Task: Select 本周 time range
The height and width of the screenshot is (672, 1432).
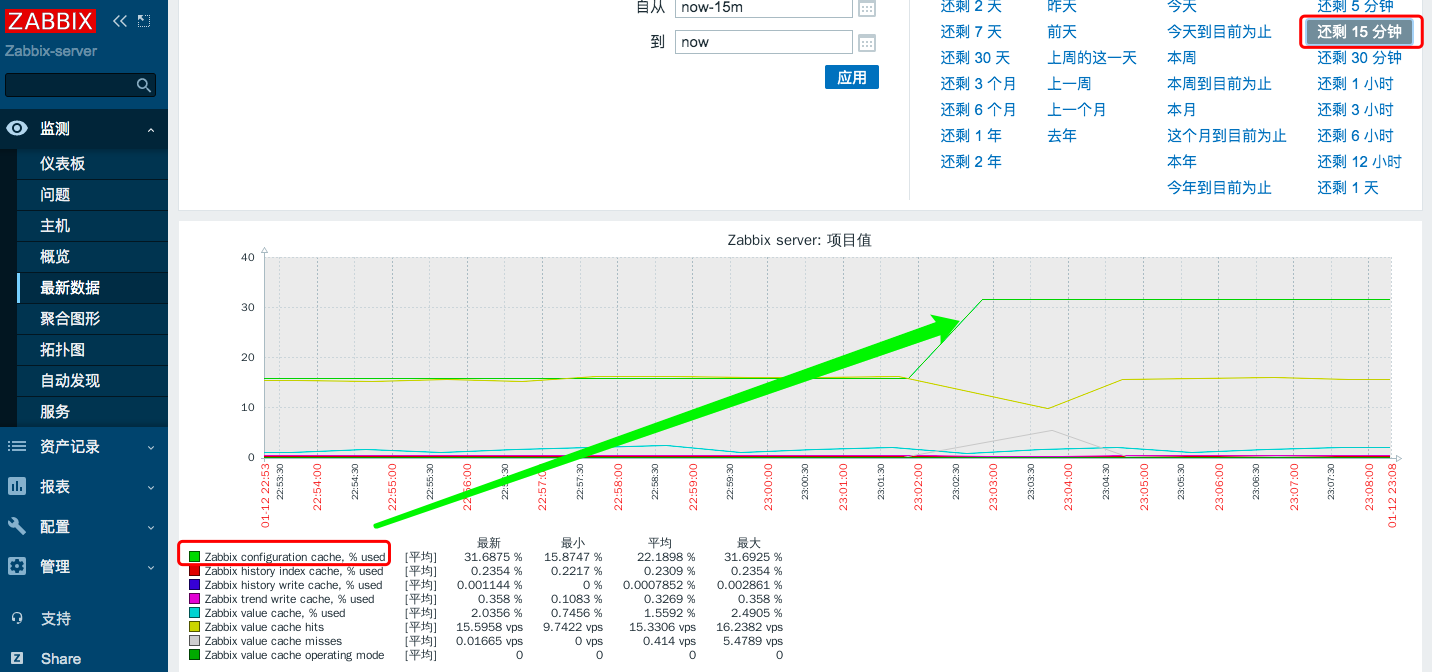Action: pyautogui.click(x=1182, y=58)
